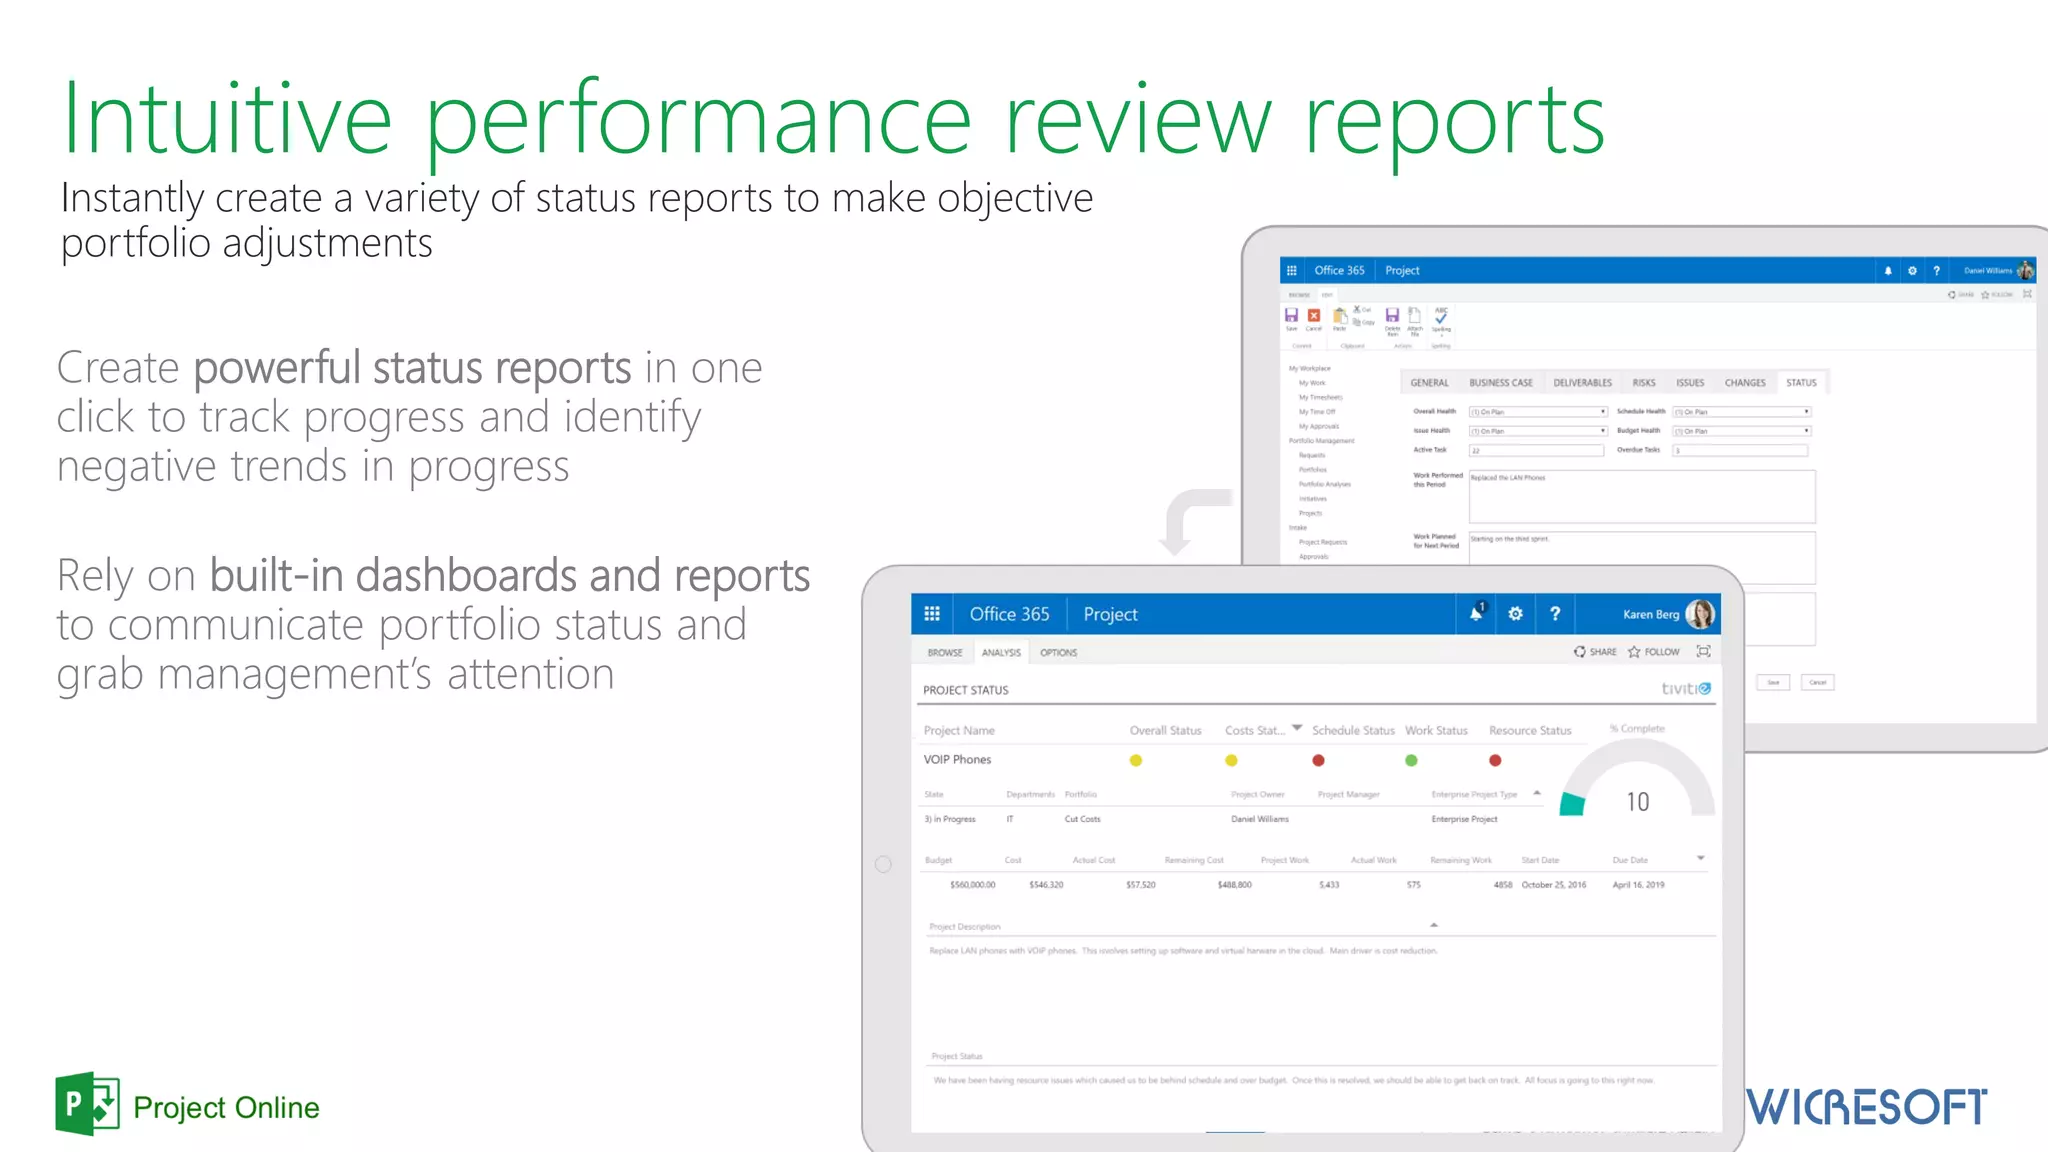Click Office 365 in Karen Berg's window
The width and height of the screenshot is (2048, 1152).
coord(1009,614)
